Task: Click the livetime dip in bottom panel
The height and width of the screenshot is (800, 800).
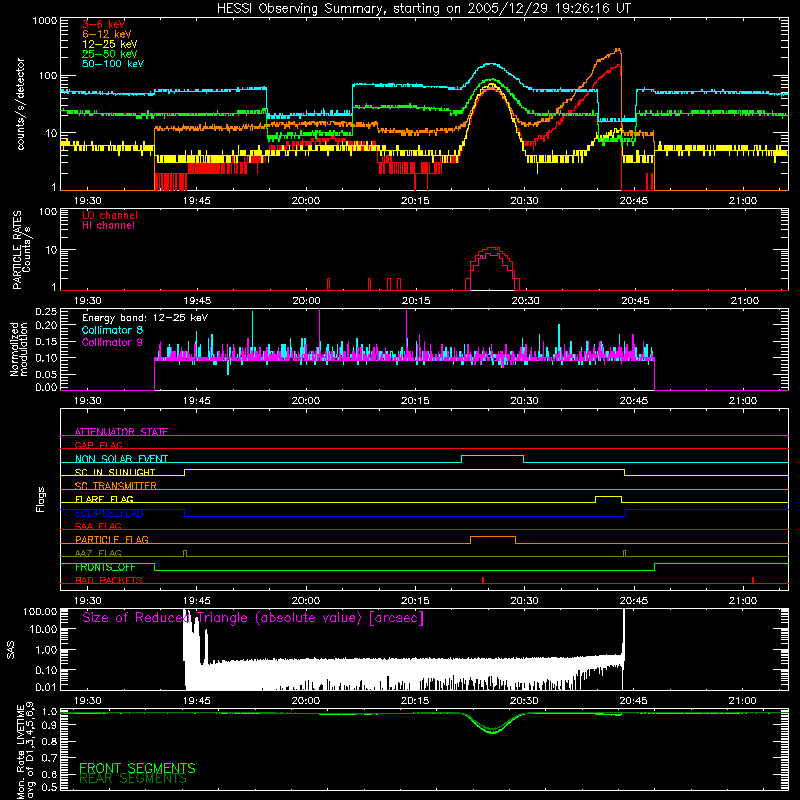Action: (x=492, y=732)
